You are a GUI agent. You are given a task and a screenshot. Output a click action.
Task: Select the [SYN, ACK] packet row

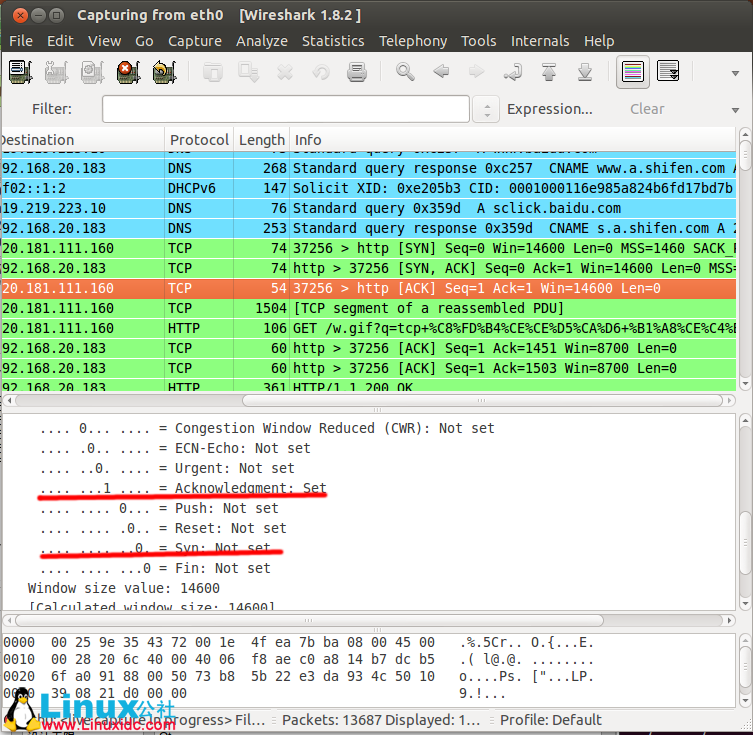pyautogui.click(x=369, y=268)
